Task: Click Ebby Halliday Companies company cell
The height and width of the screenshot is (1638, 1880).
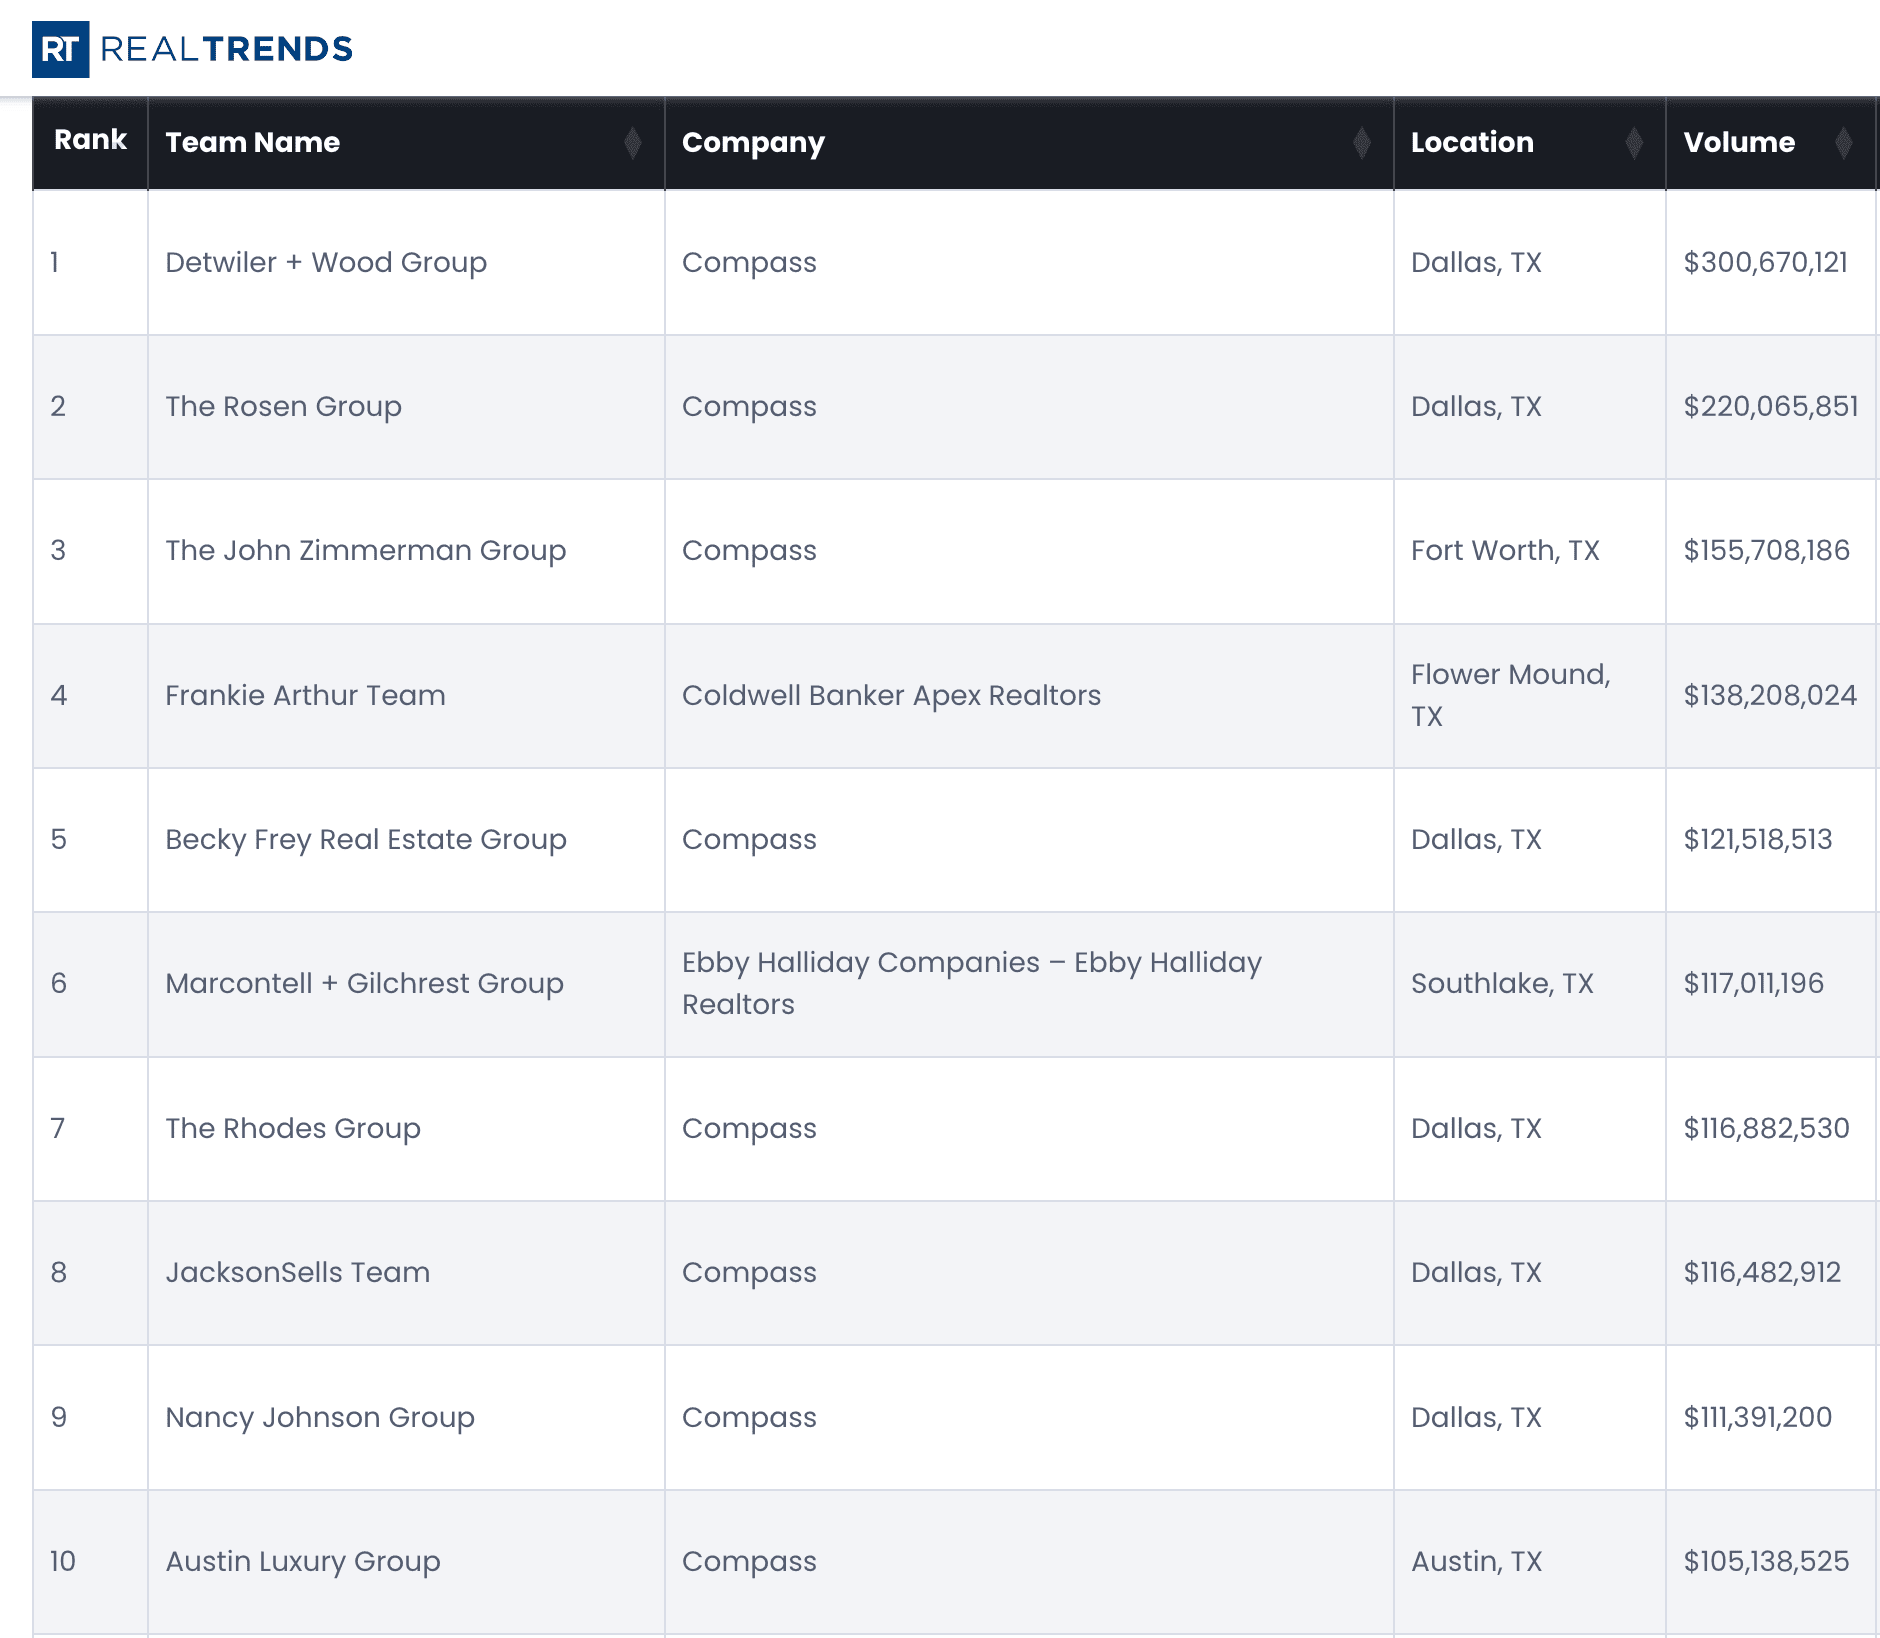Action: click(1029, 984)
